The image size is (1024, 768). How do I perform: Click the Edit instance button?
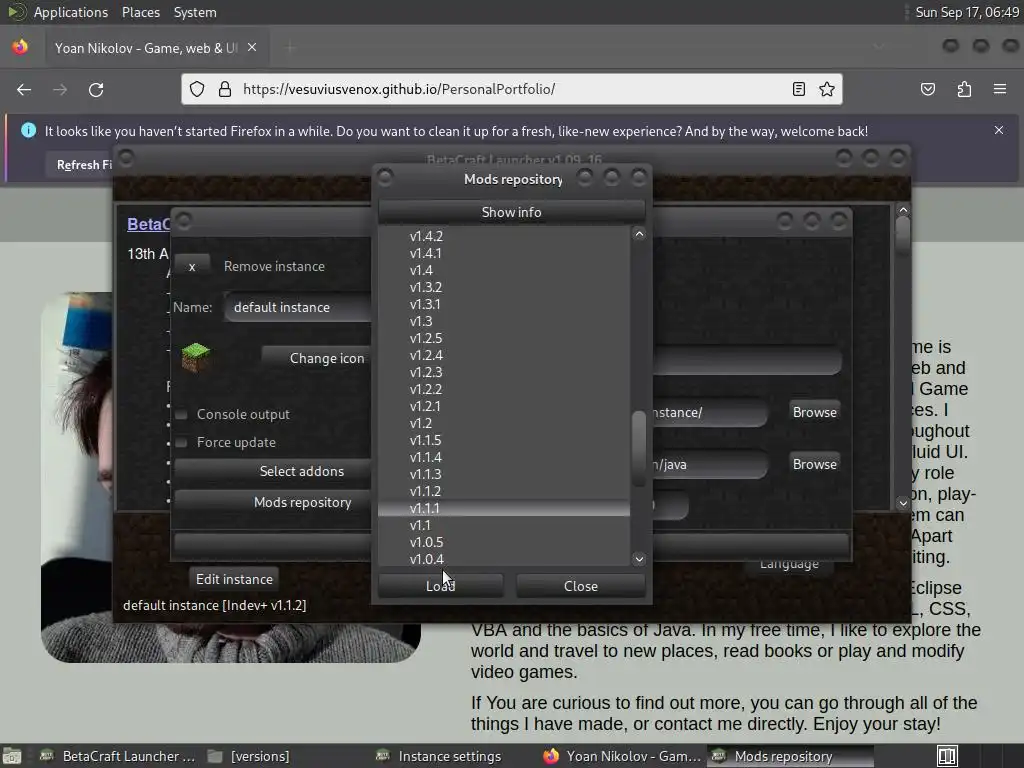pyautogui.click(x=234, y=579)
